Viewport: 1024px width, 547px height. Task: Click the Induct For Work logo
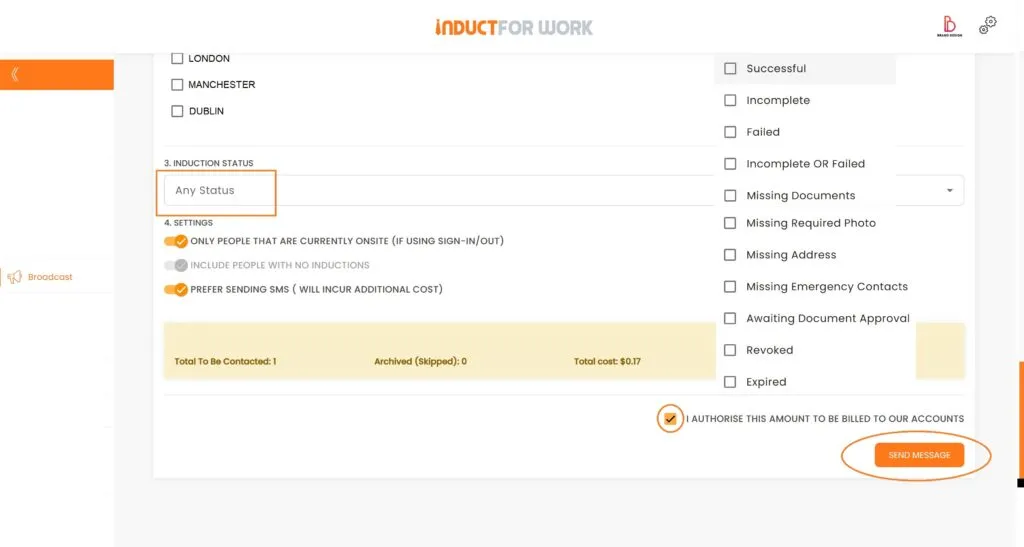pyautogui.click(x=513, y=27)
